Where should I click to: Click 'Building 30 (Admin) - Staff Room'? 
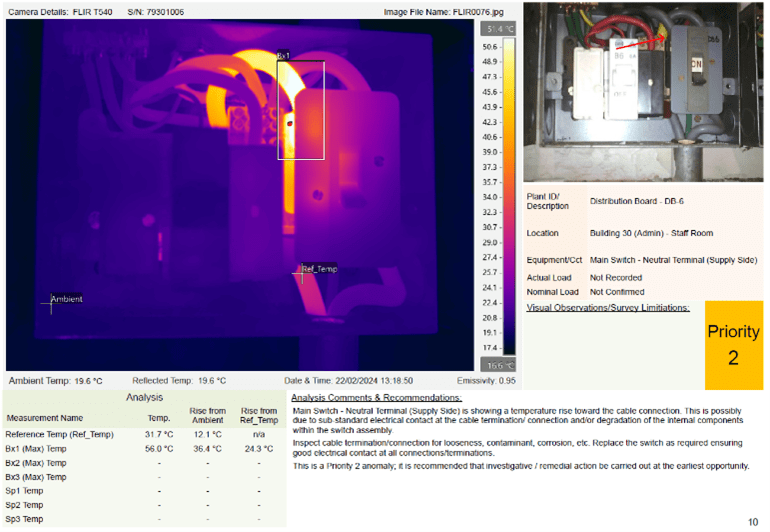point(651,233)
